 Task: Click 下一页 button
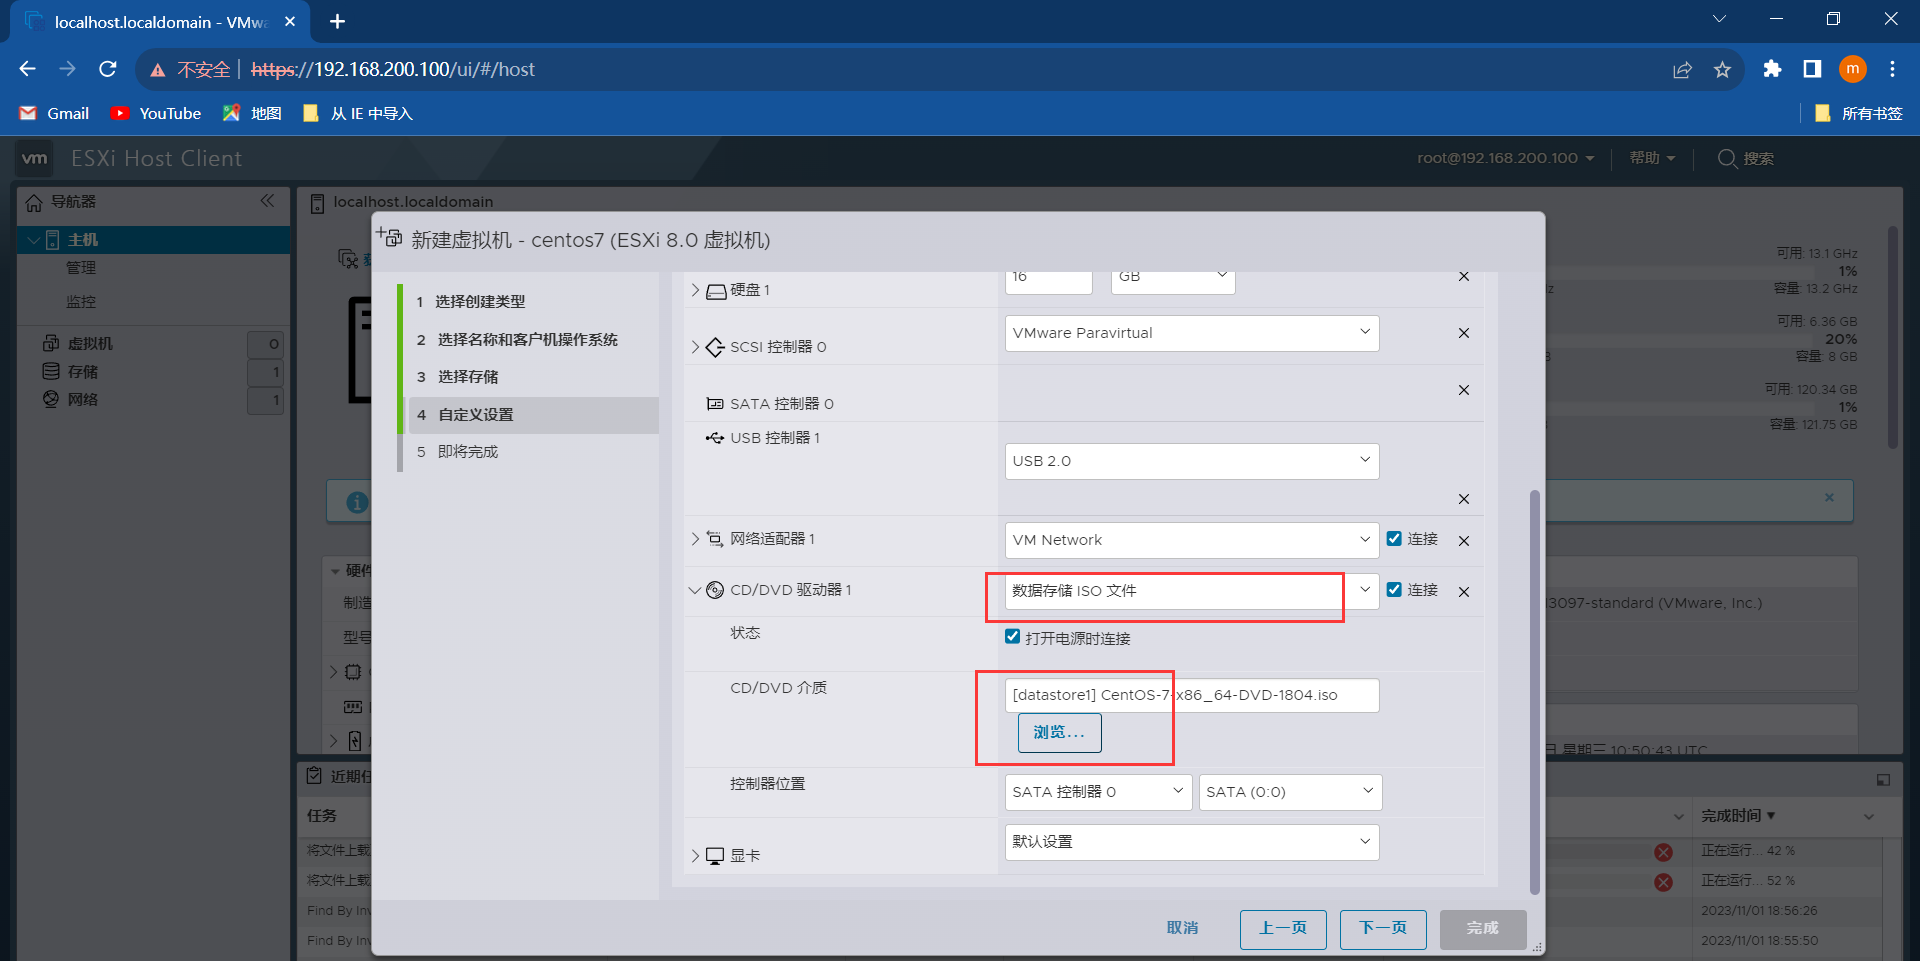click(1383, 929)
